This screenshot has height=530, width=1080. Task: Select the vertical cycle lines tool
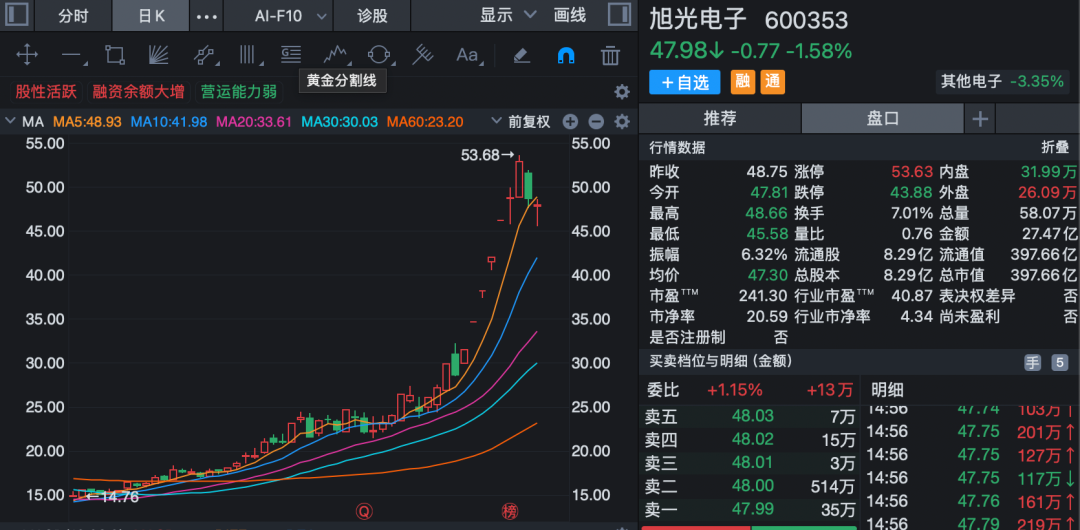pyautogui.click(x=247, y=54)
